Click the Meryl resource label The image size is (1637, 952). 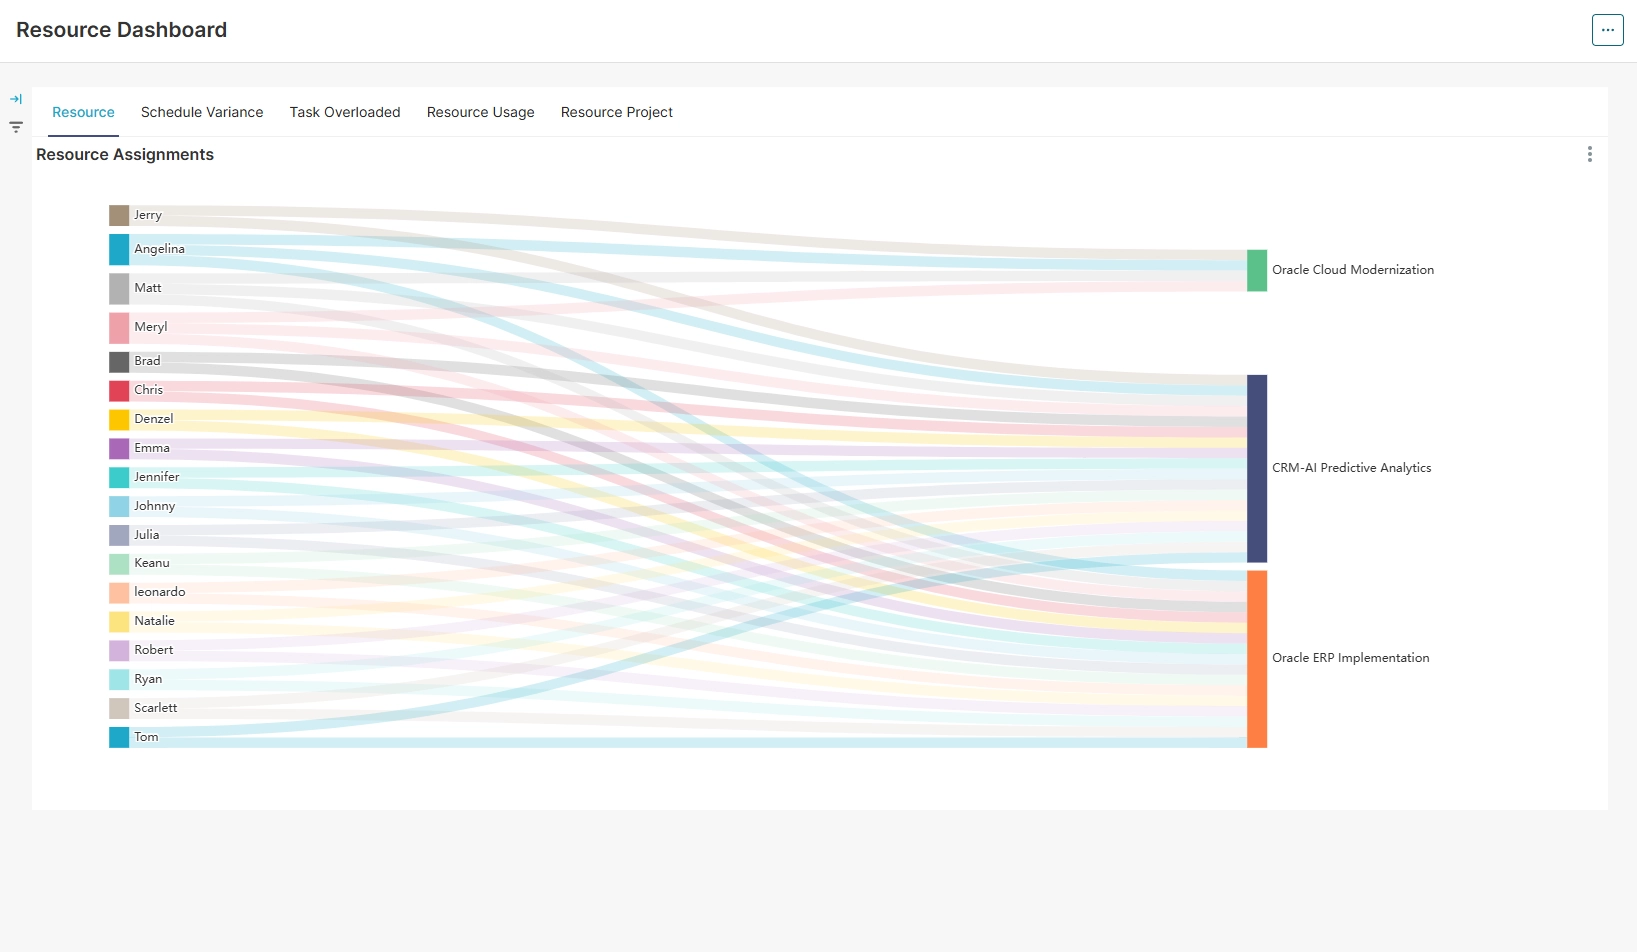coord(151,327)
